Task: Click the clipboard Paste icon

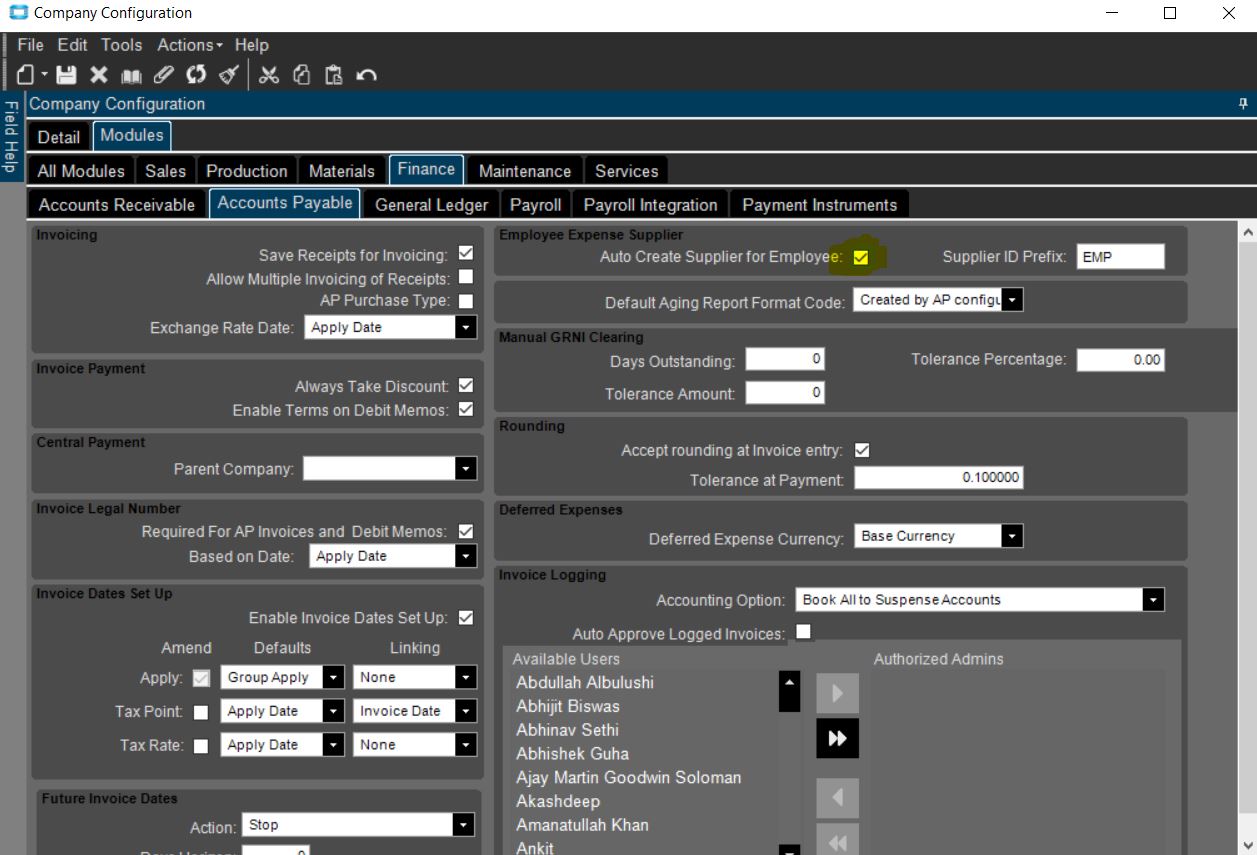Action: 334,75
